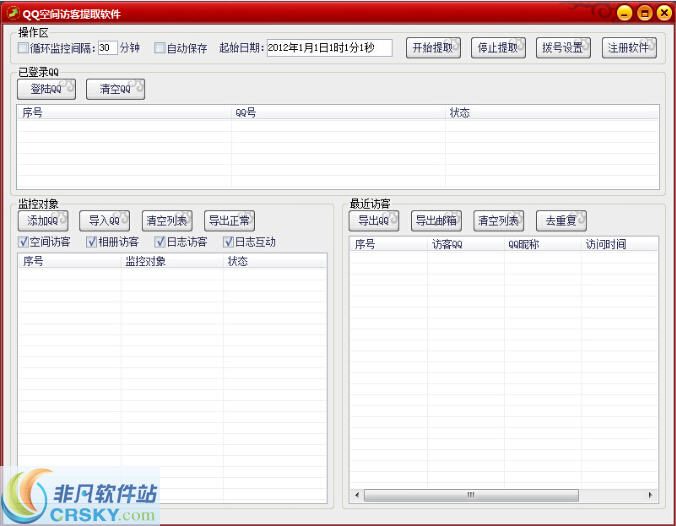Click the scrollbar right arrow in 最近访客
676x526 pixels.
click(650, 495)
